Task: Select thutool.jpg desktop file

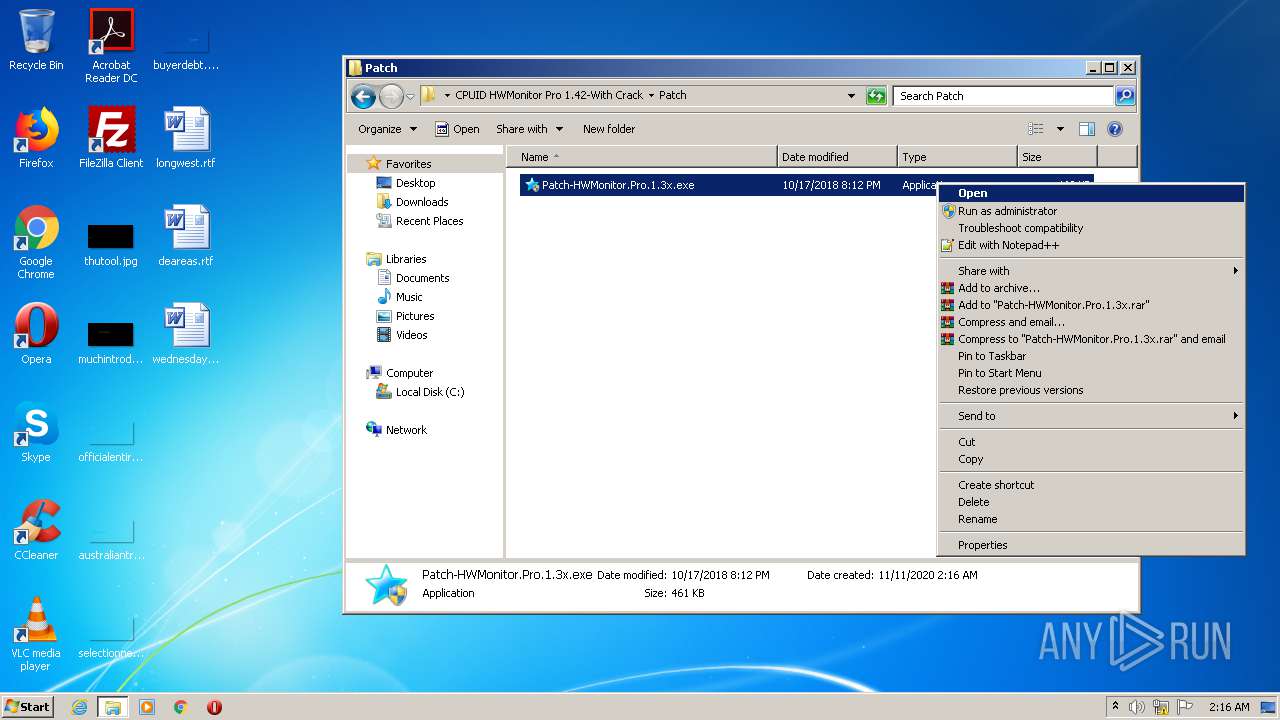Action: 111,242
